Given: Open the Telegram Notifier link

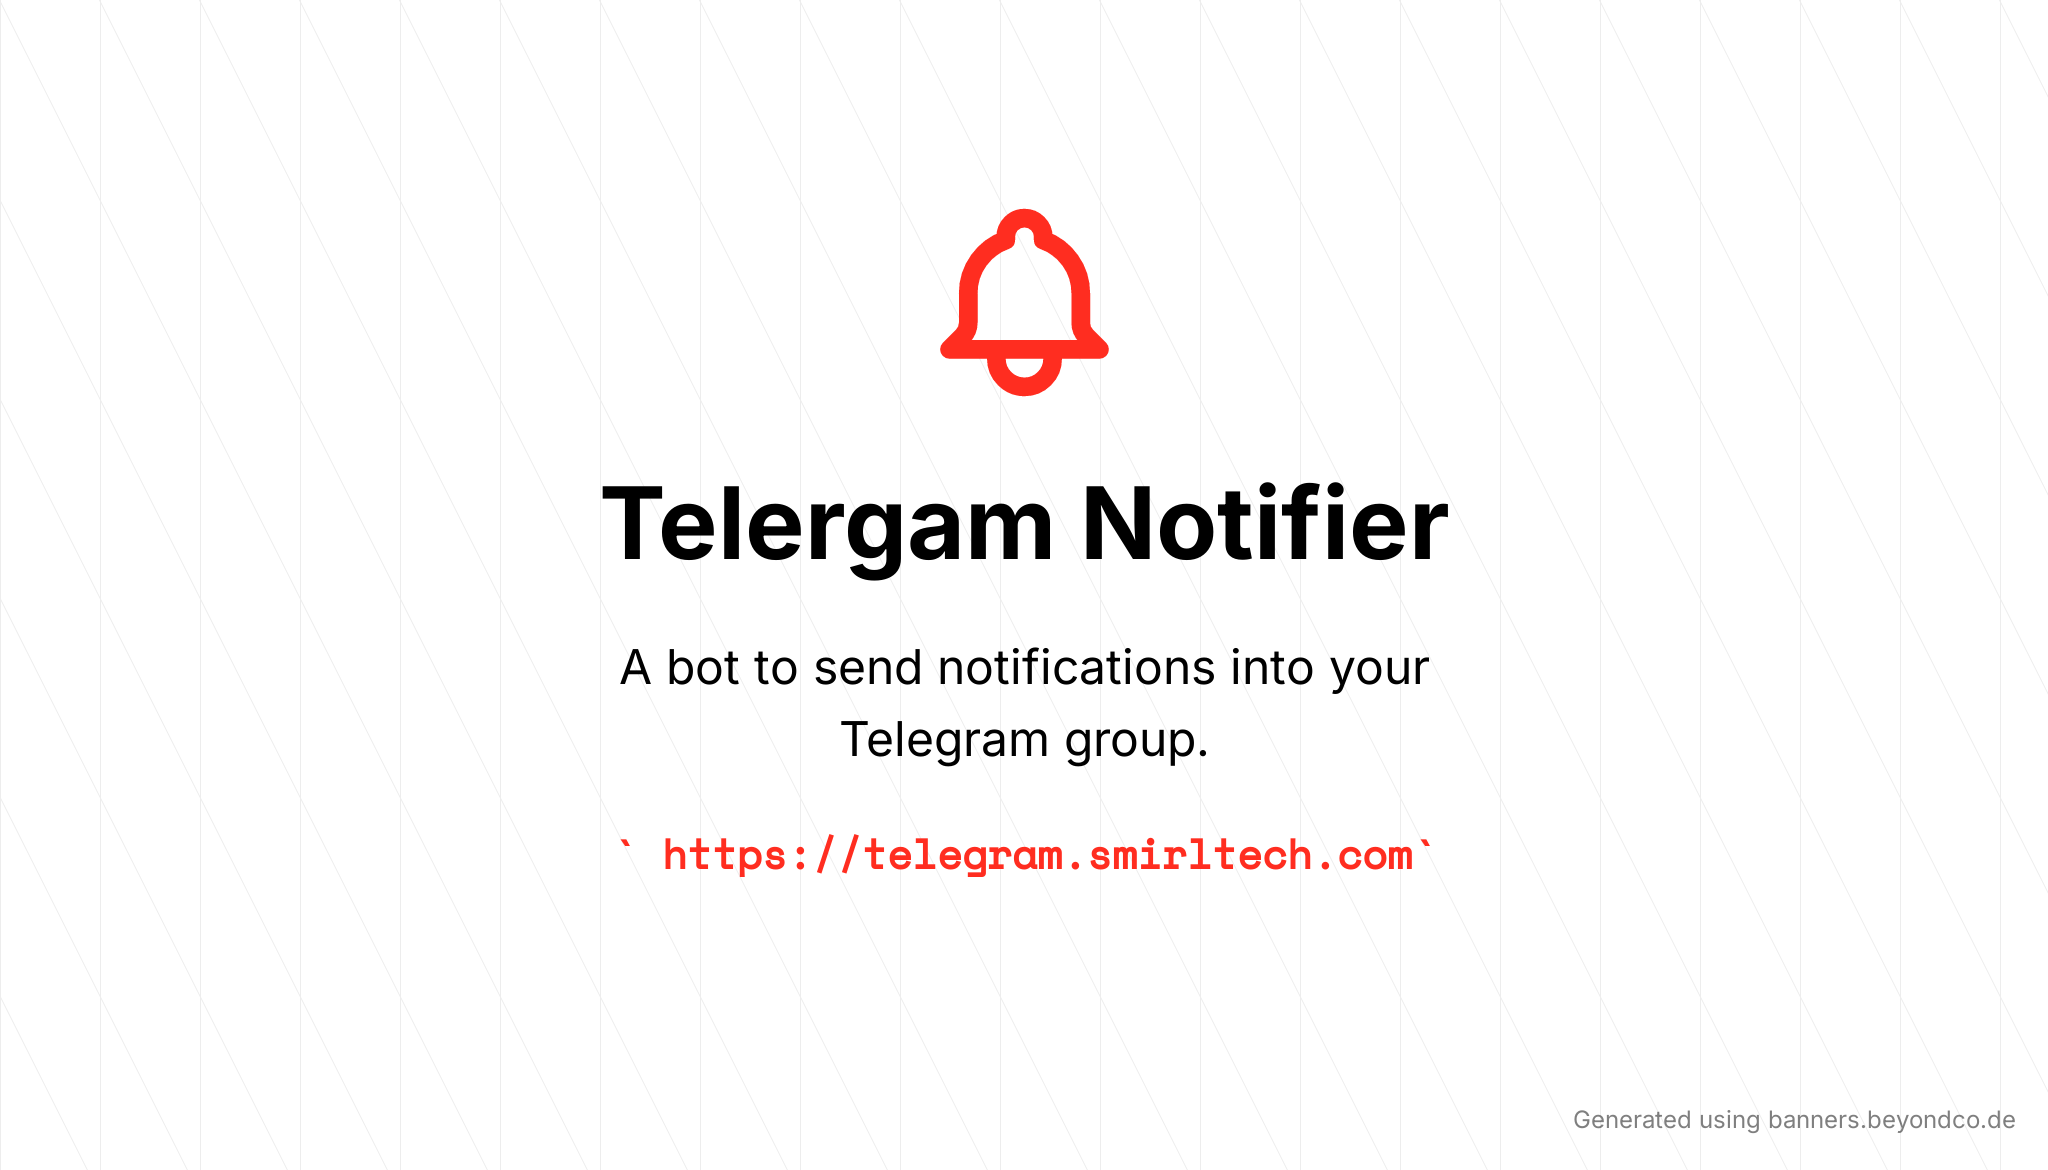Looking at the screenshot, I should click(x=1023, y=855).
